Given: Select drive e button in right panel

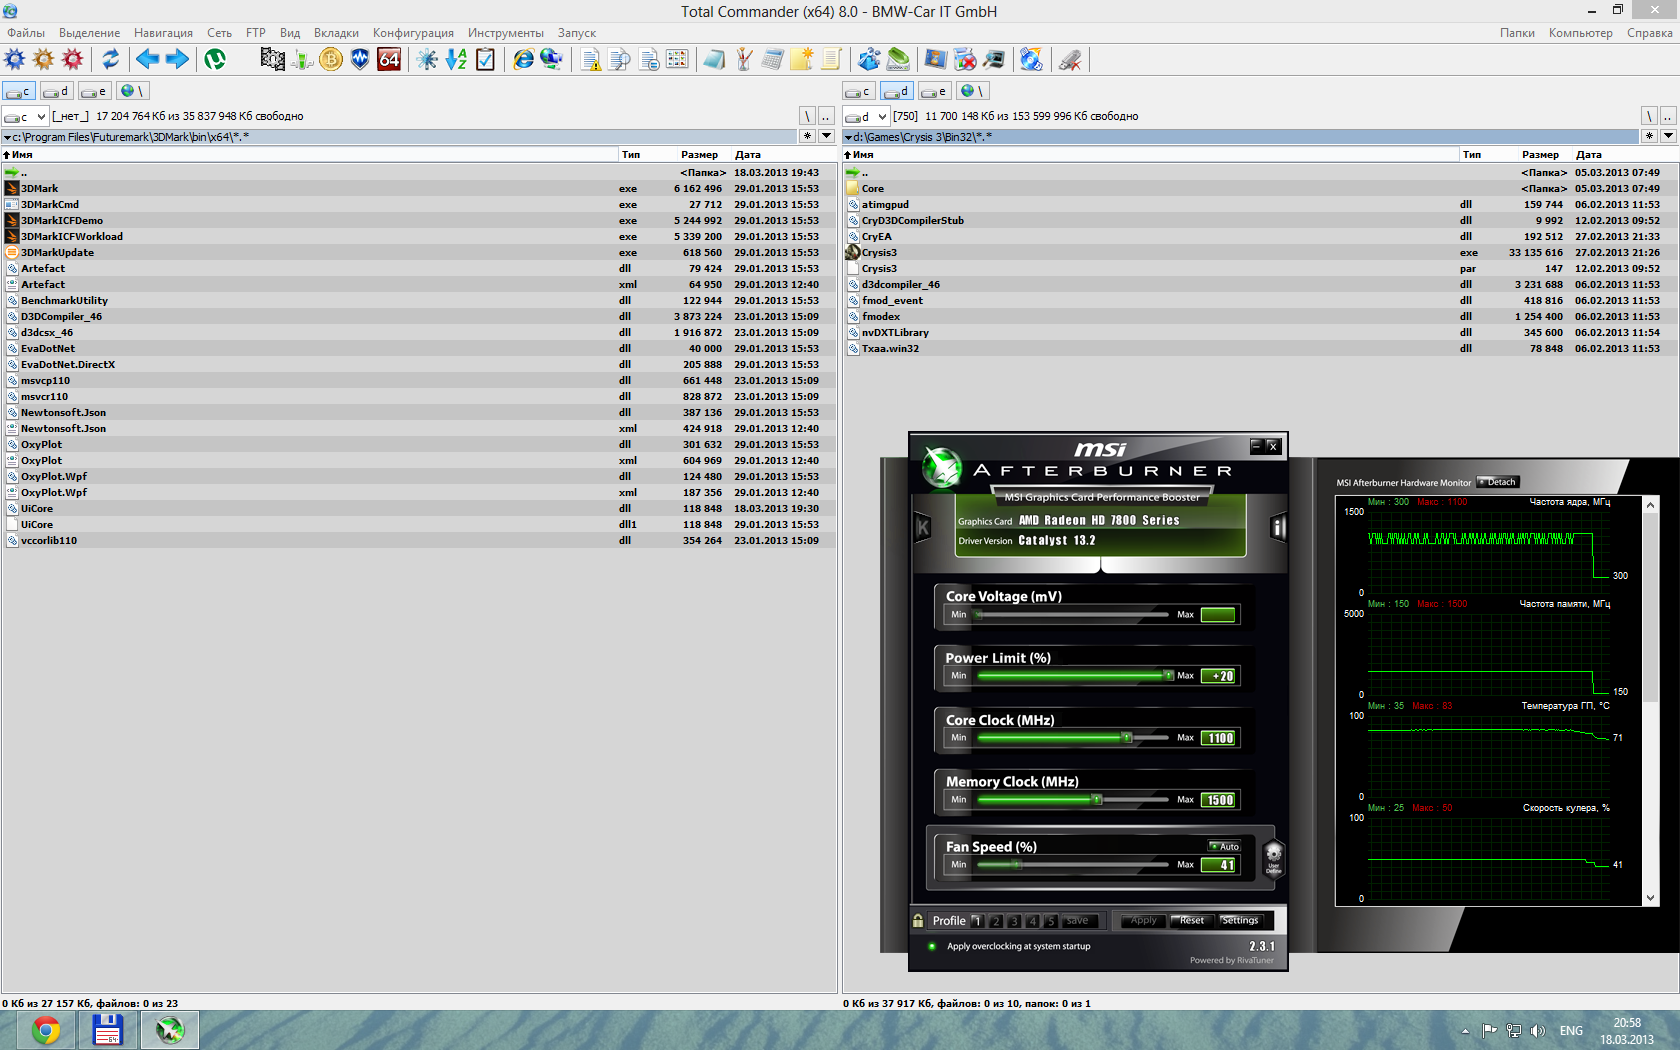Looking at the screenshot, I should click(x=934, y=91).
